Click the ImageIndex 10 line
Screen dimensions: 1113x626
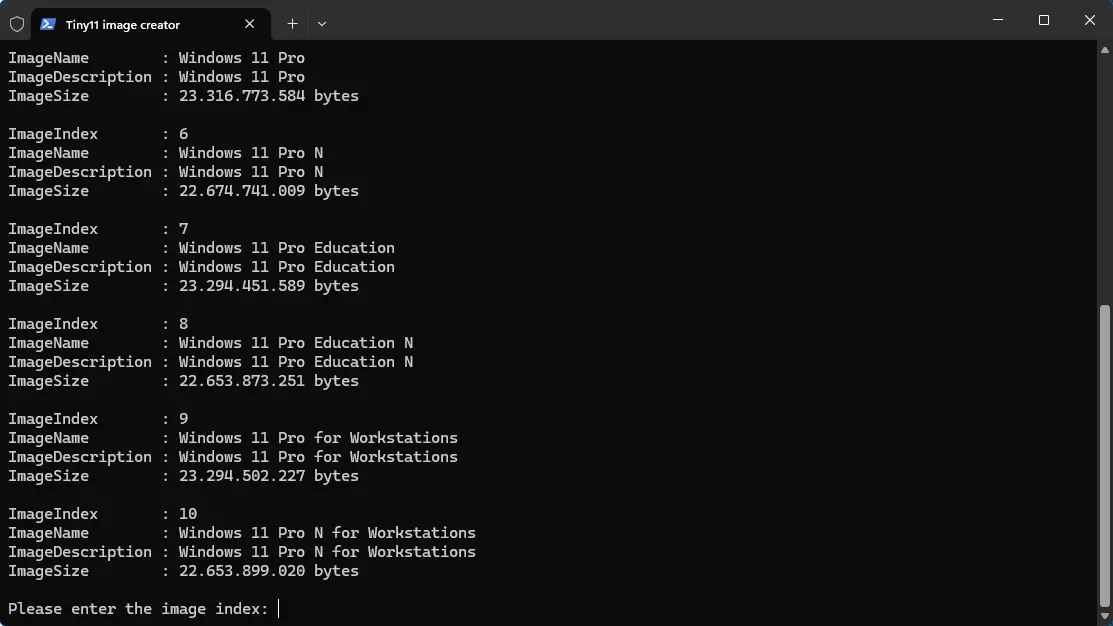click(98, 514)
